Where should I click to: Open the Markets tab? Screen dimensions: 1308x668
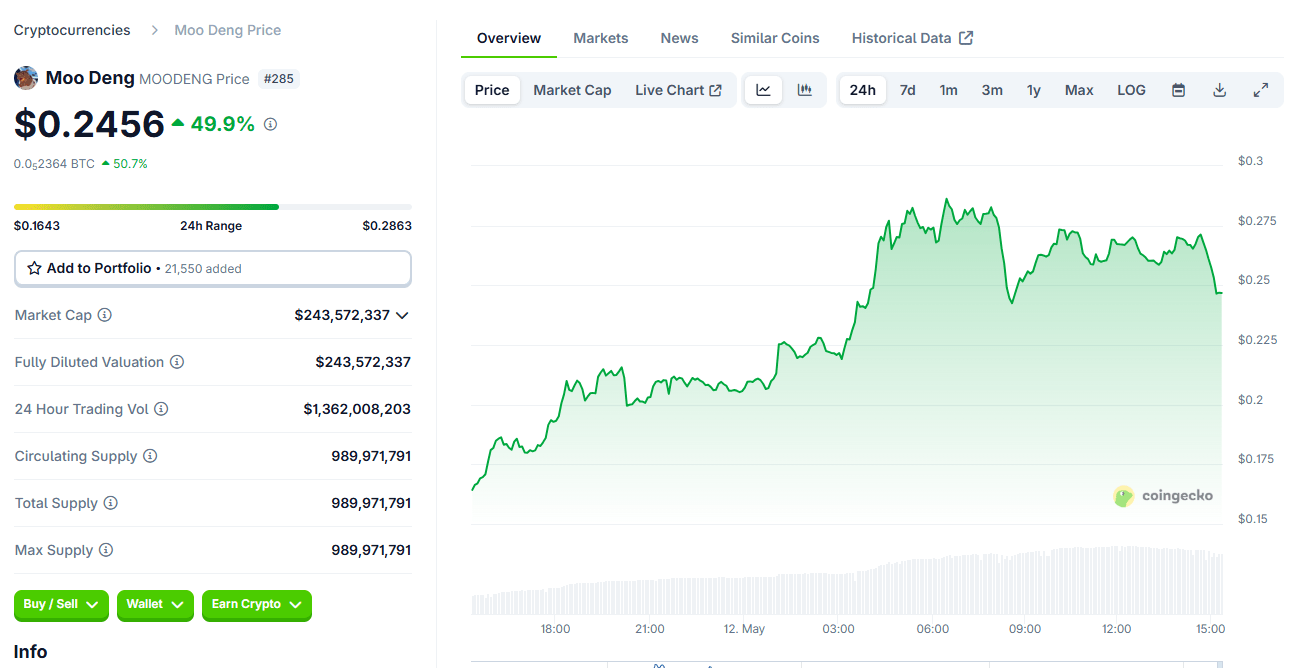(x=600, y=38)
